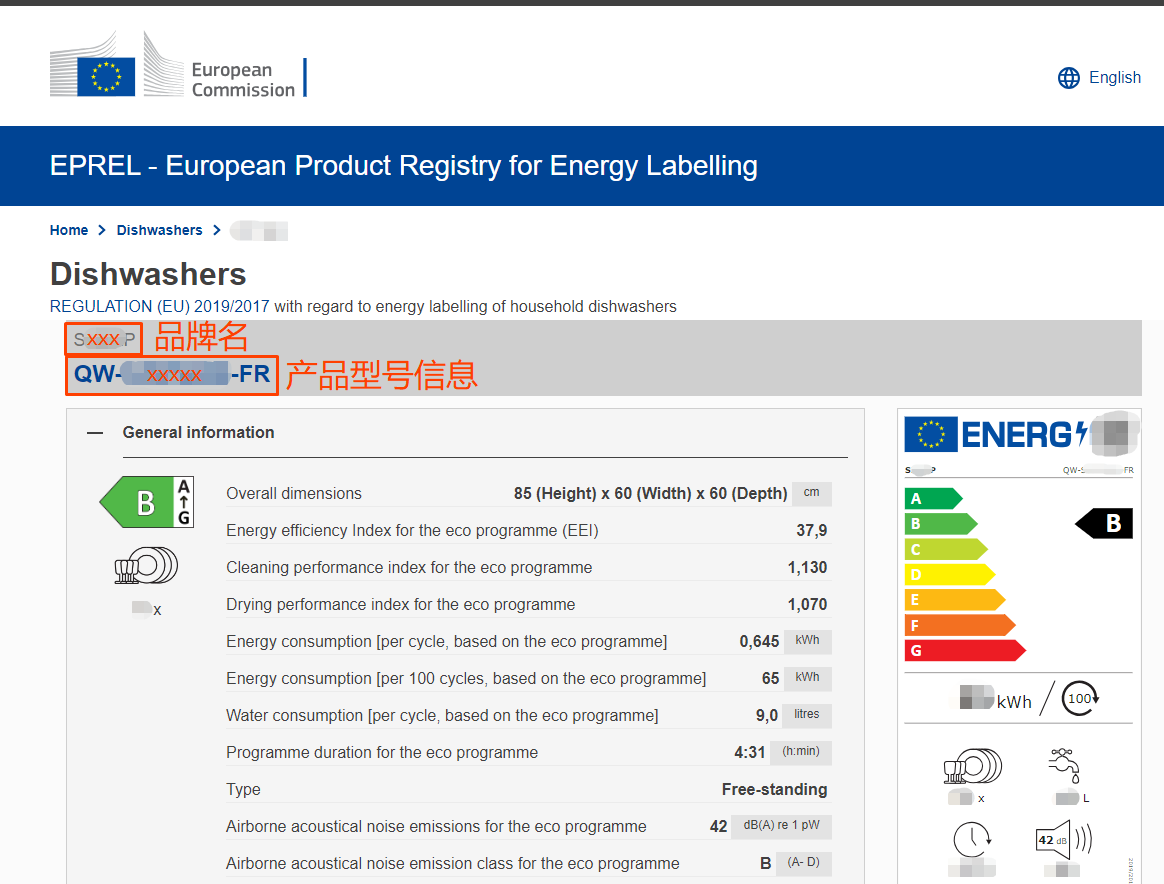Click the place settings dishes icon under badge
This screenshot has width=1164, height=884.
146,566
